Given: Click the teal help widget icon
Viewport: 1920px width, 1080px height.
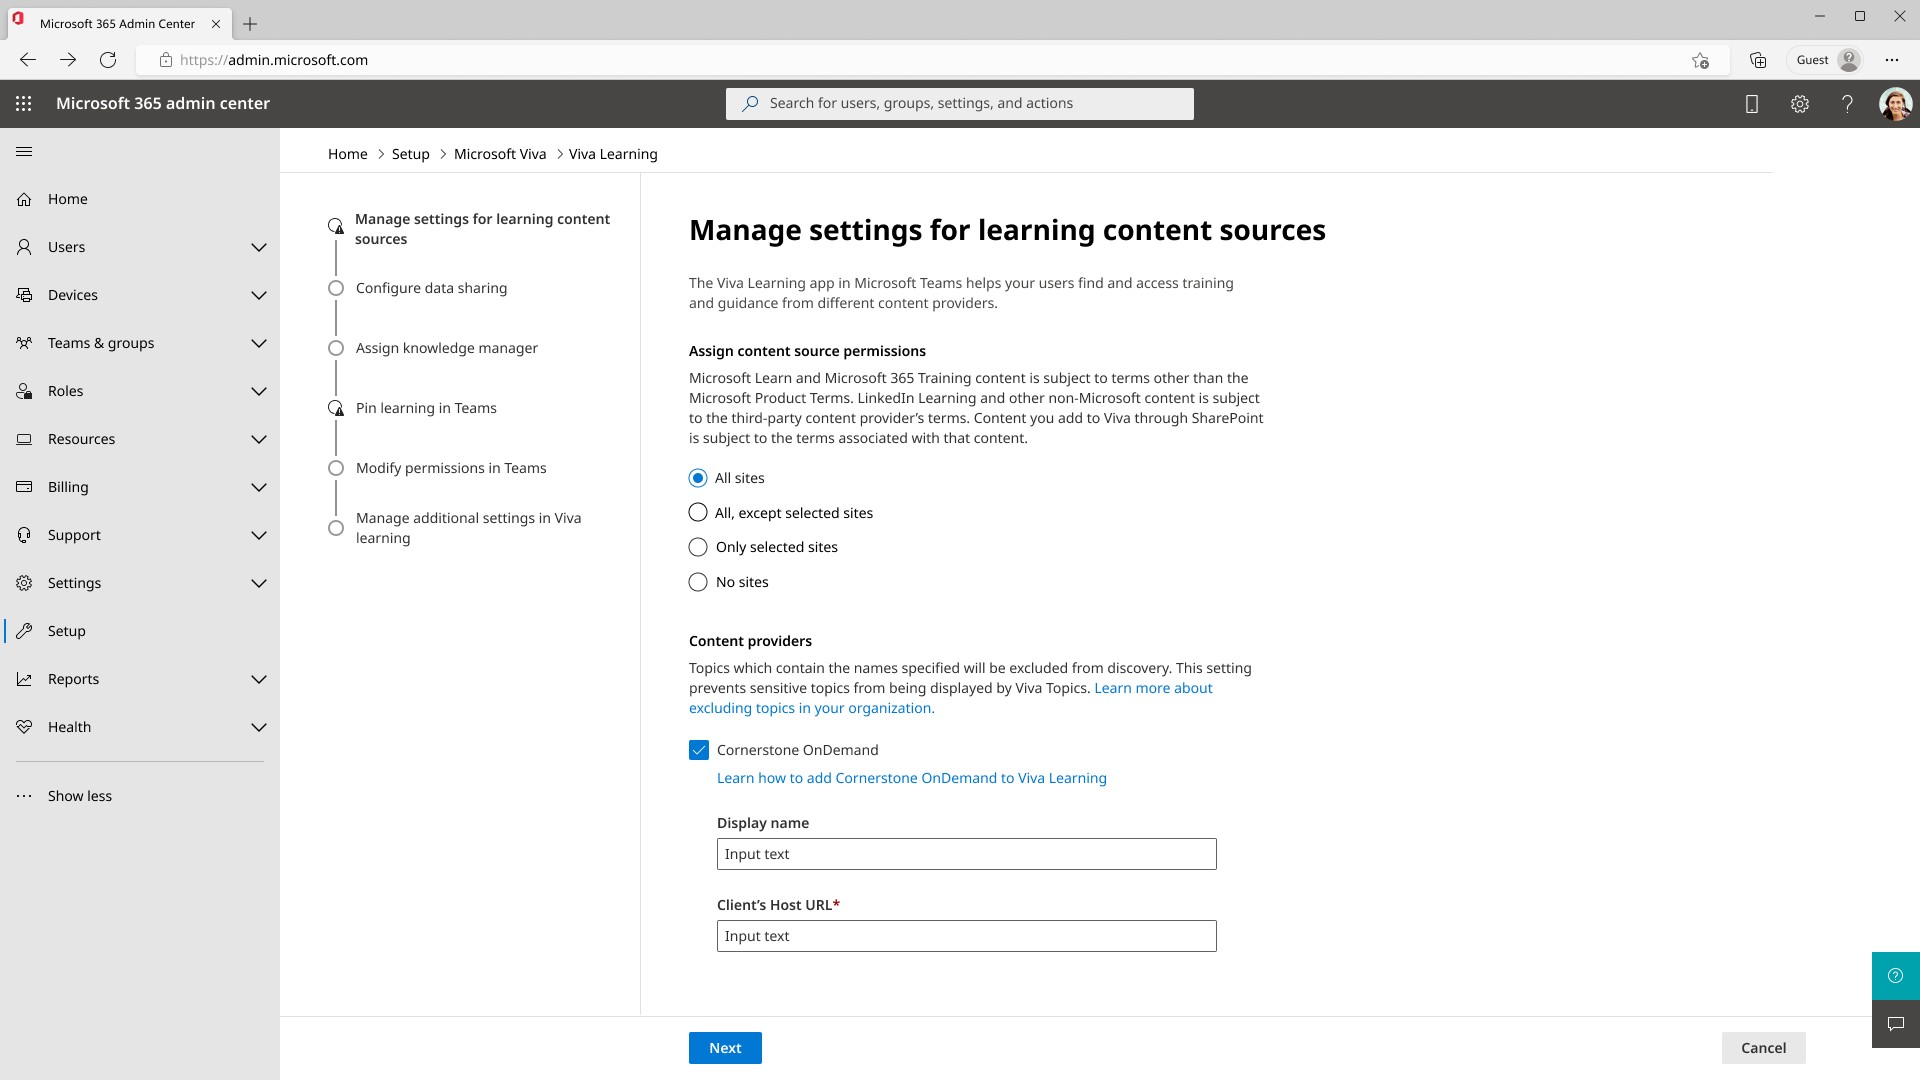Looking at the screenshot, I should coord(1895,975).
